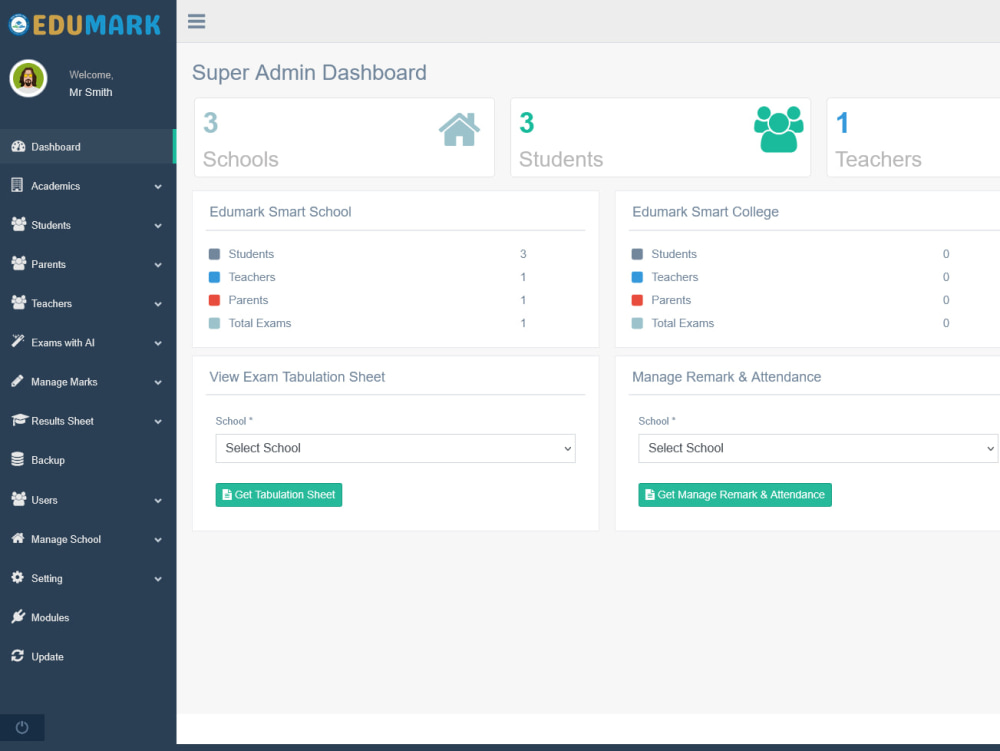
Task: Click document icon in Get Manage Remark button
Action: 649,495
